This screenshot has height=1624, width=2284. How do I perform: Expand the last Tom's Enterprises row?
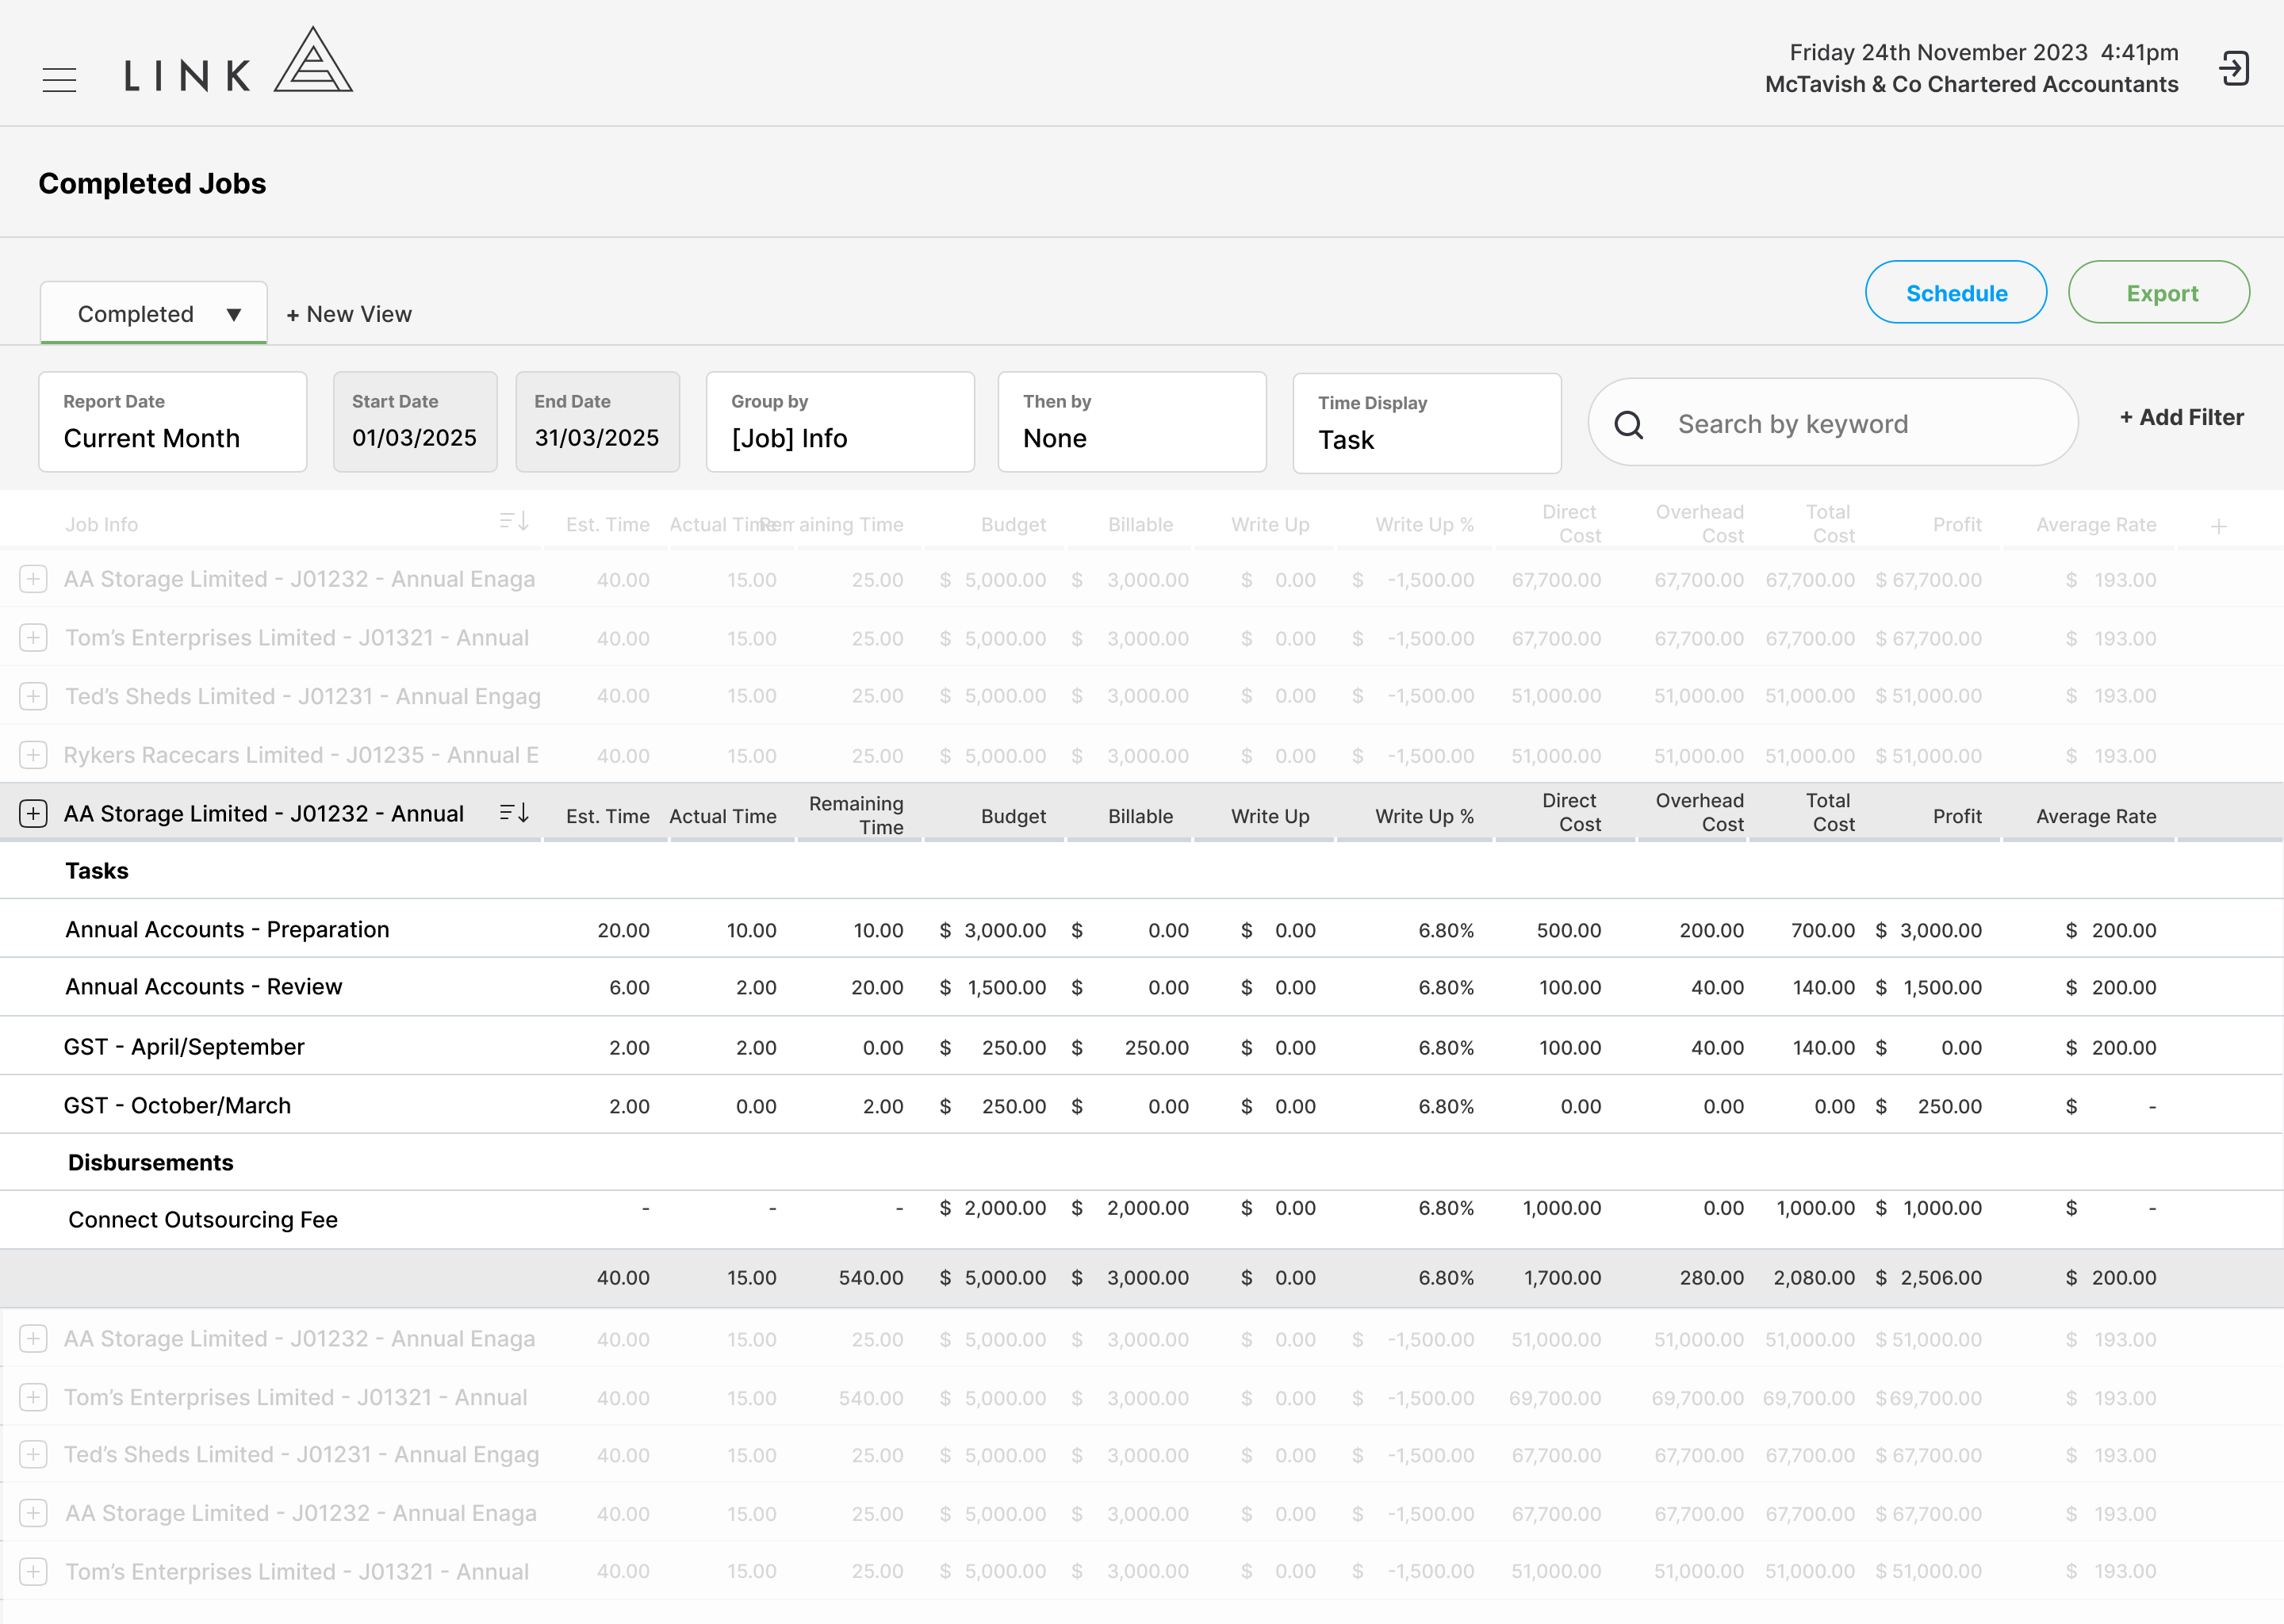point(33,1572)
